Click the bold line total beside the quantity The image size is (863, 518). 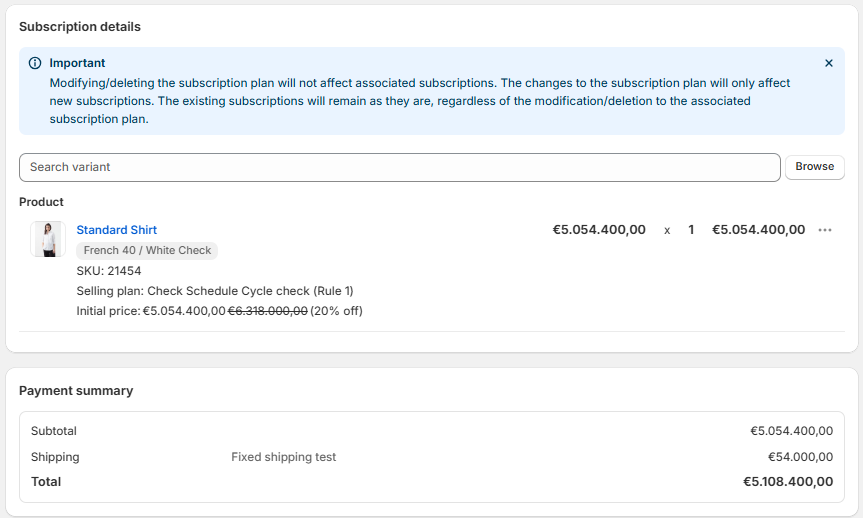(x=758, y=230)
